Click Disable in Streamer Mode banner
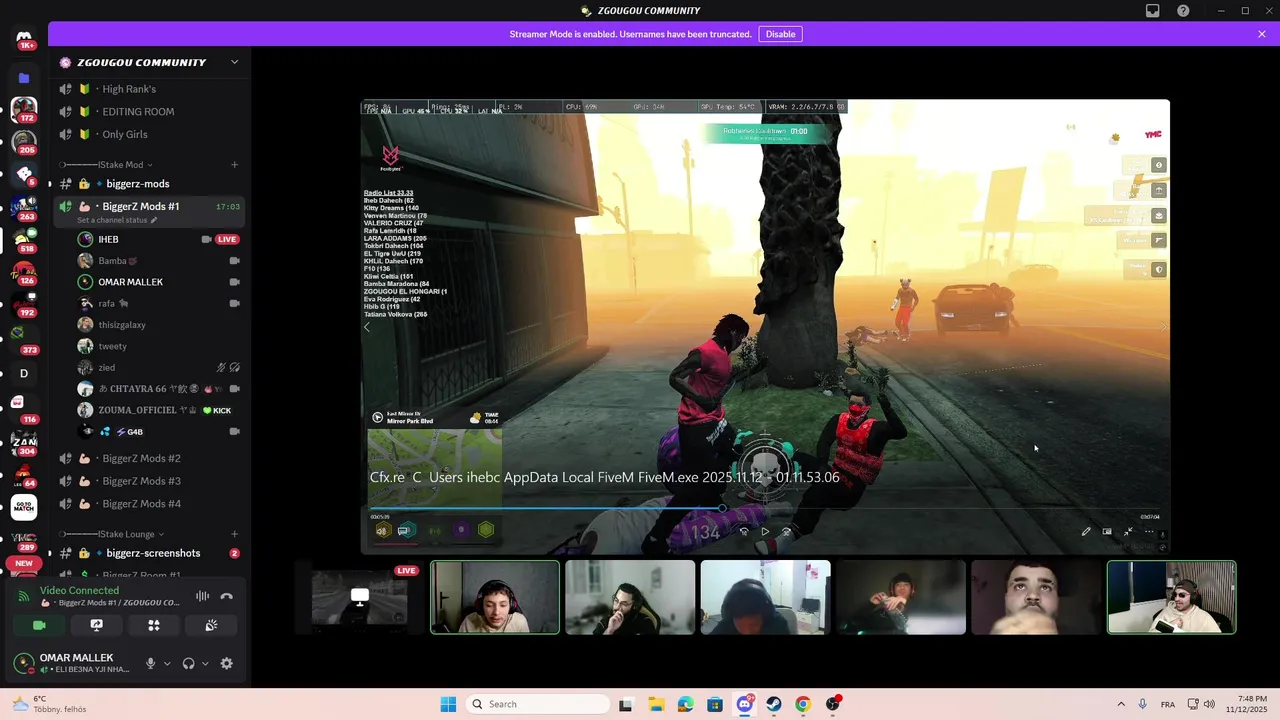 point(780,34)
